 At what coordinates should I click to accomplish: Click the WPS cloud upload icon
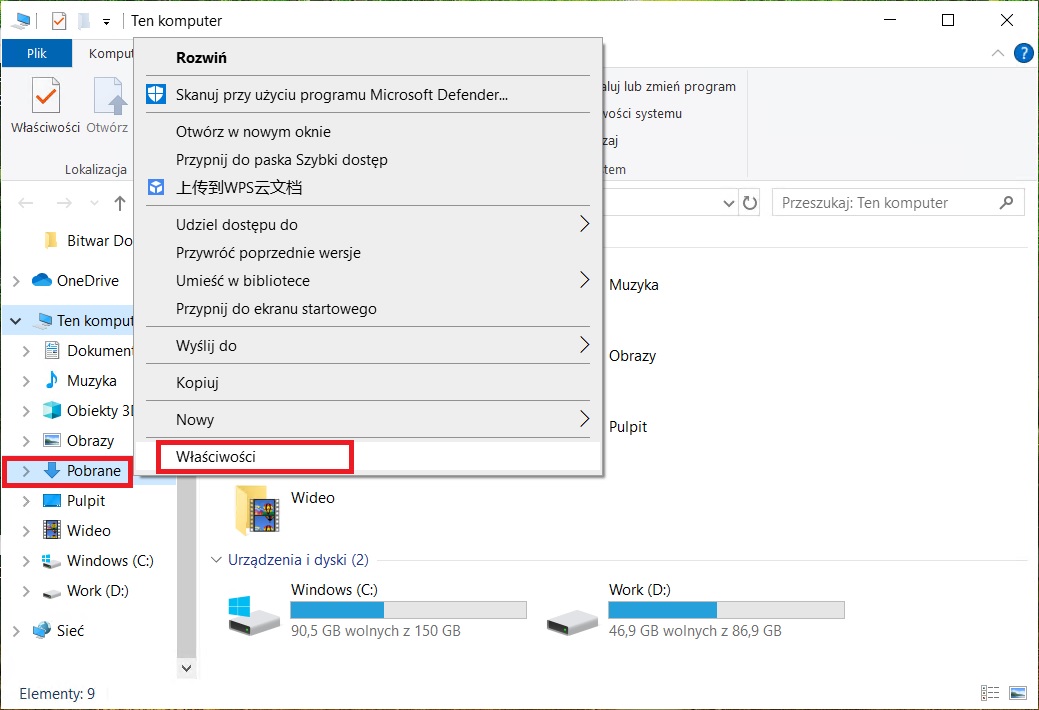coord(156,187)
